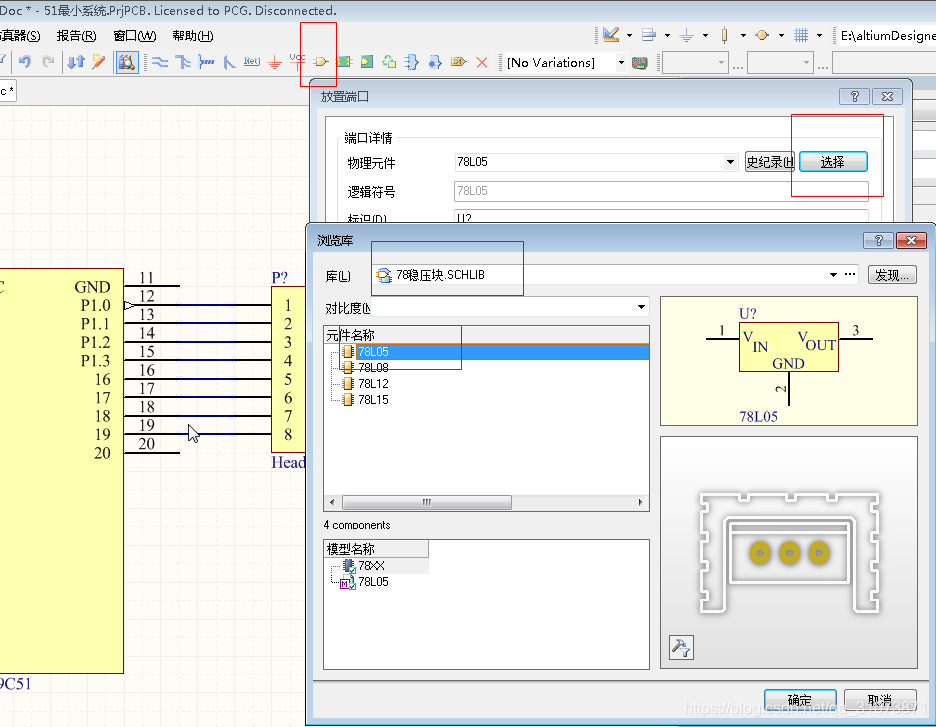The height and width of the screenshot is (727, 936).
Task: Click the Place Part component icon in toolbar
Action: [x=321, y=62]
